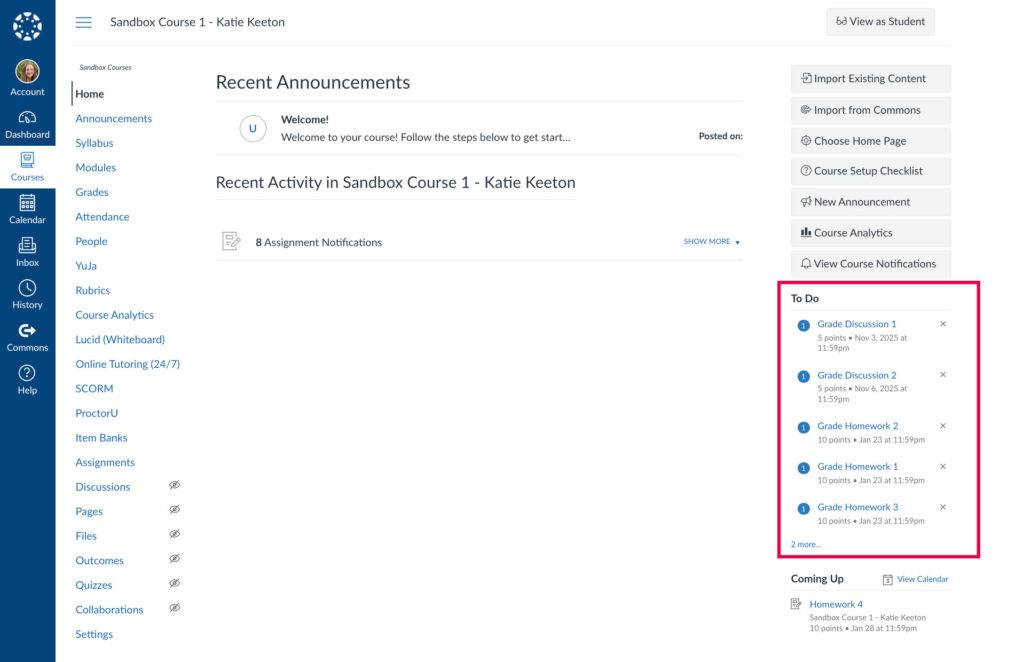Viewport: 1024px width, 662px height.
Task: Expand the 2 more To Do items
Action: [x=805, y=544]
